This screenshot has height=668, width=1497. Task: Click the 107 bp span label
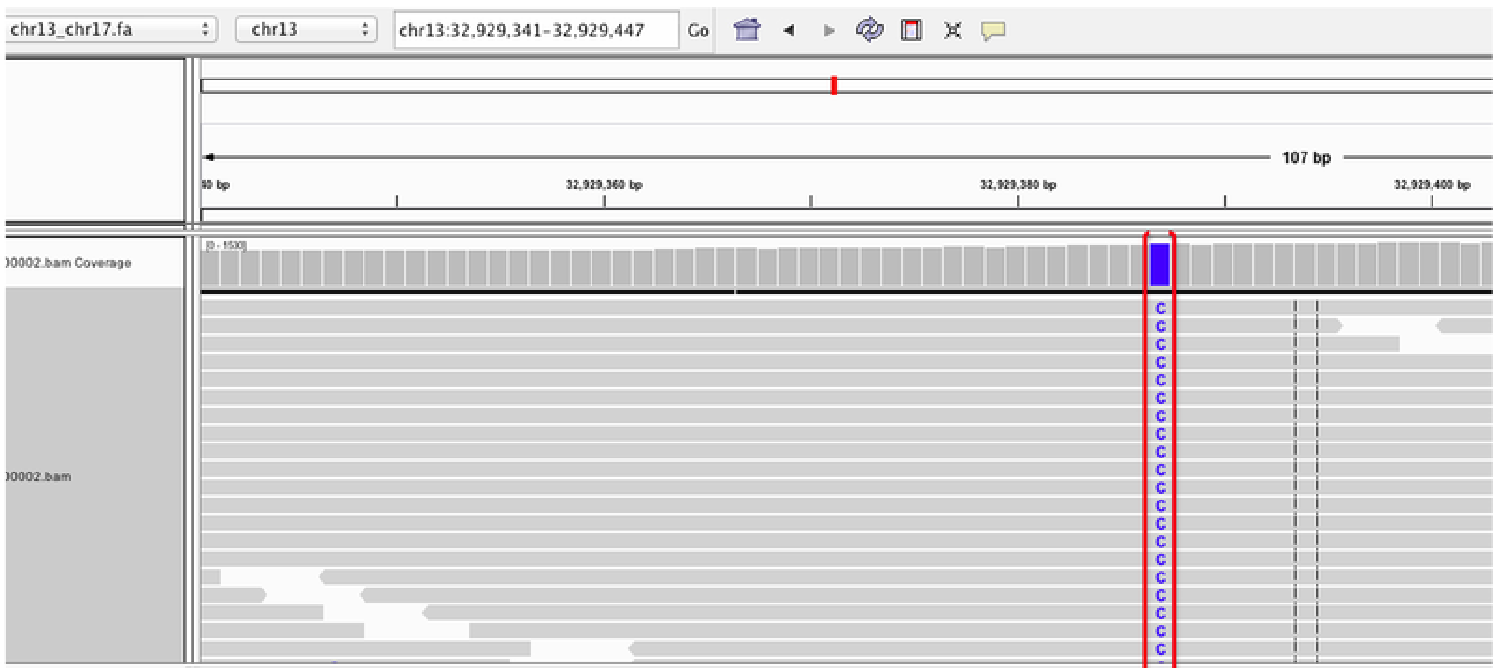pos(1306,158)
